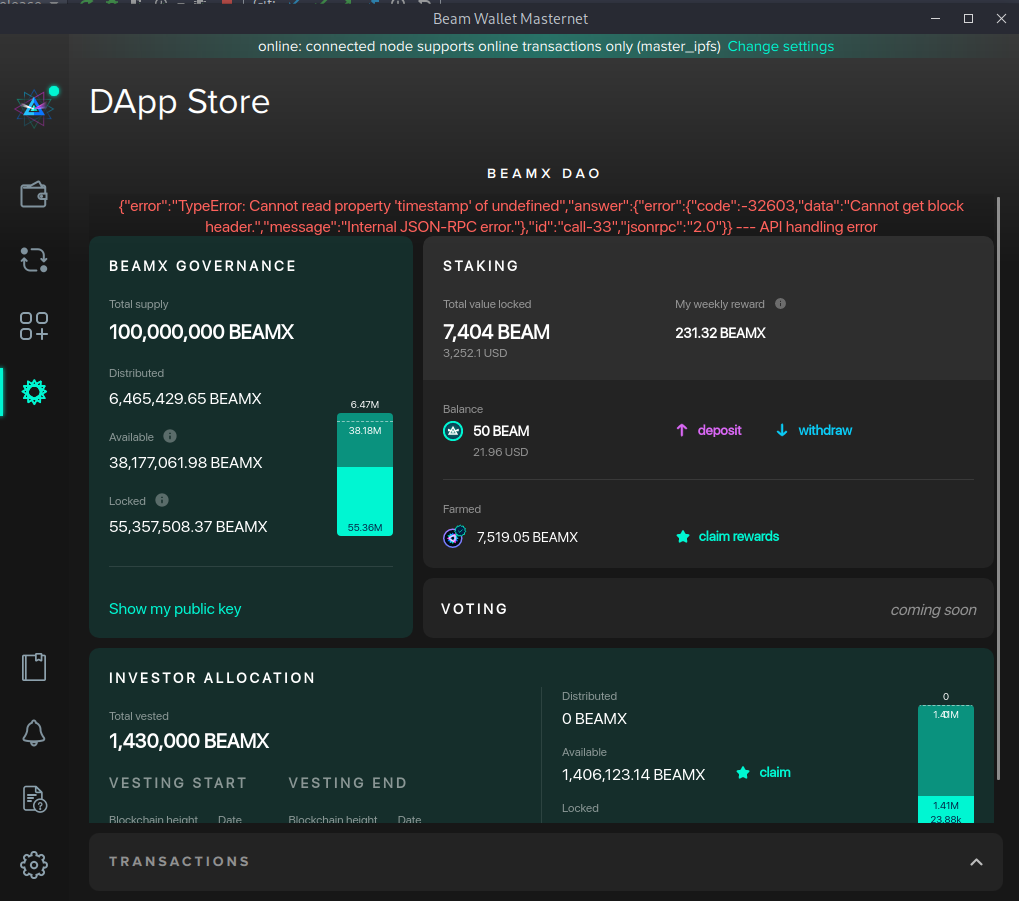Click the governance supply bar chart
The image size is (1019, 901).
[x=365, y=474]
